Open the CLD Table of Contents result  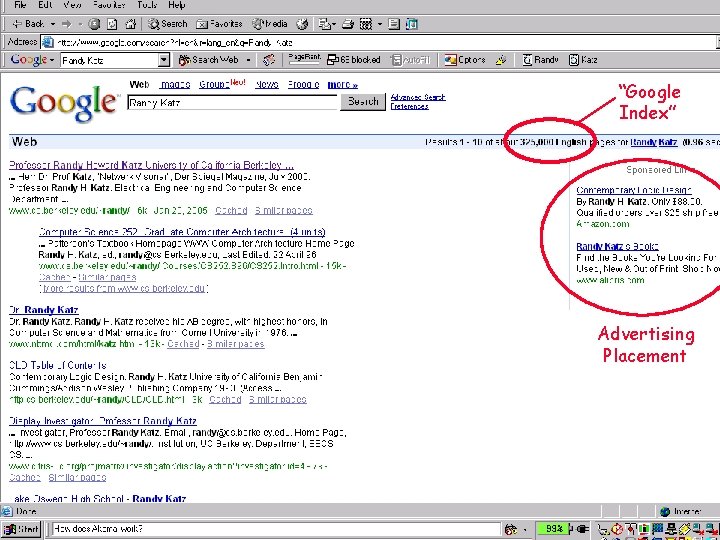[x=58, y=366]
